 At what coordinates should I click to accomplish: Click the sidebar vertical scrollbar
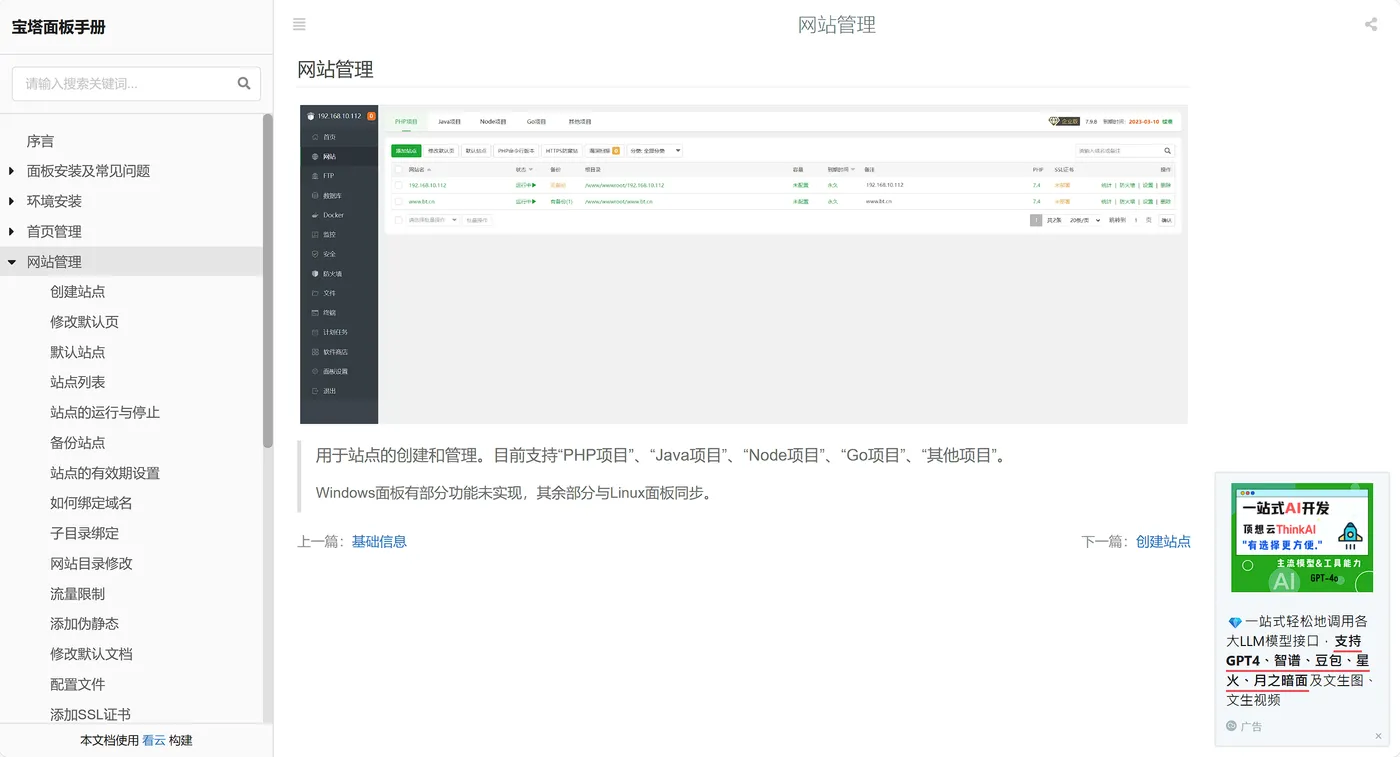[x=268, y=280]
